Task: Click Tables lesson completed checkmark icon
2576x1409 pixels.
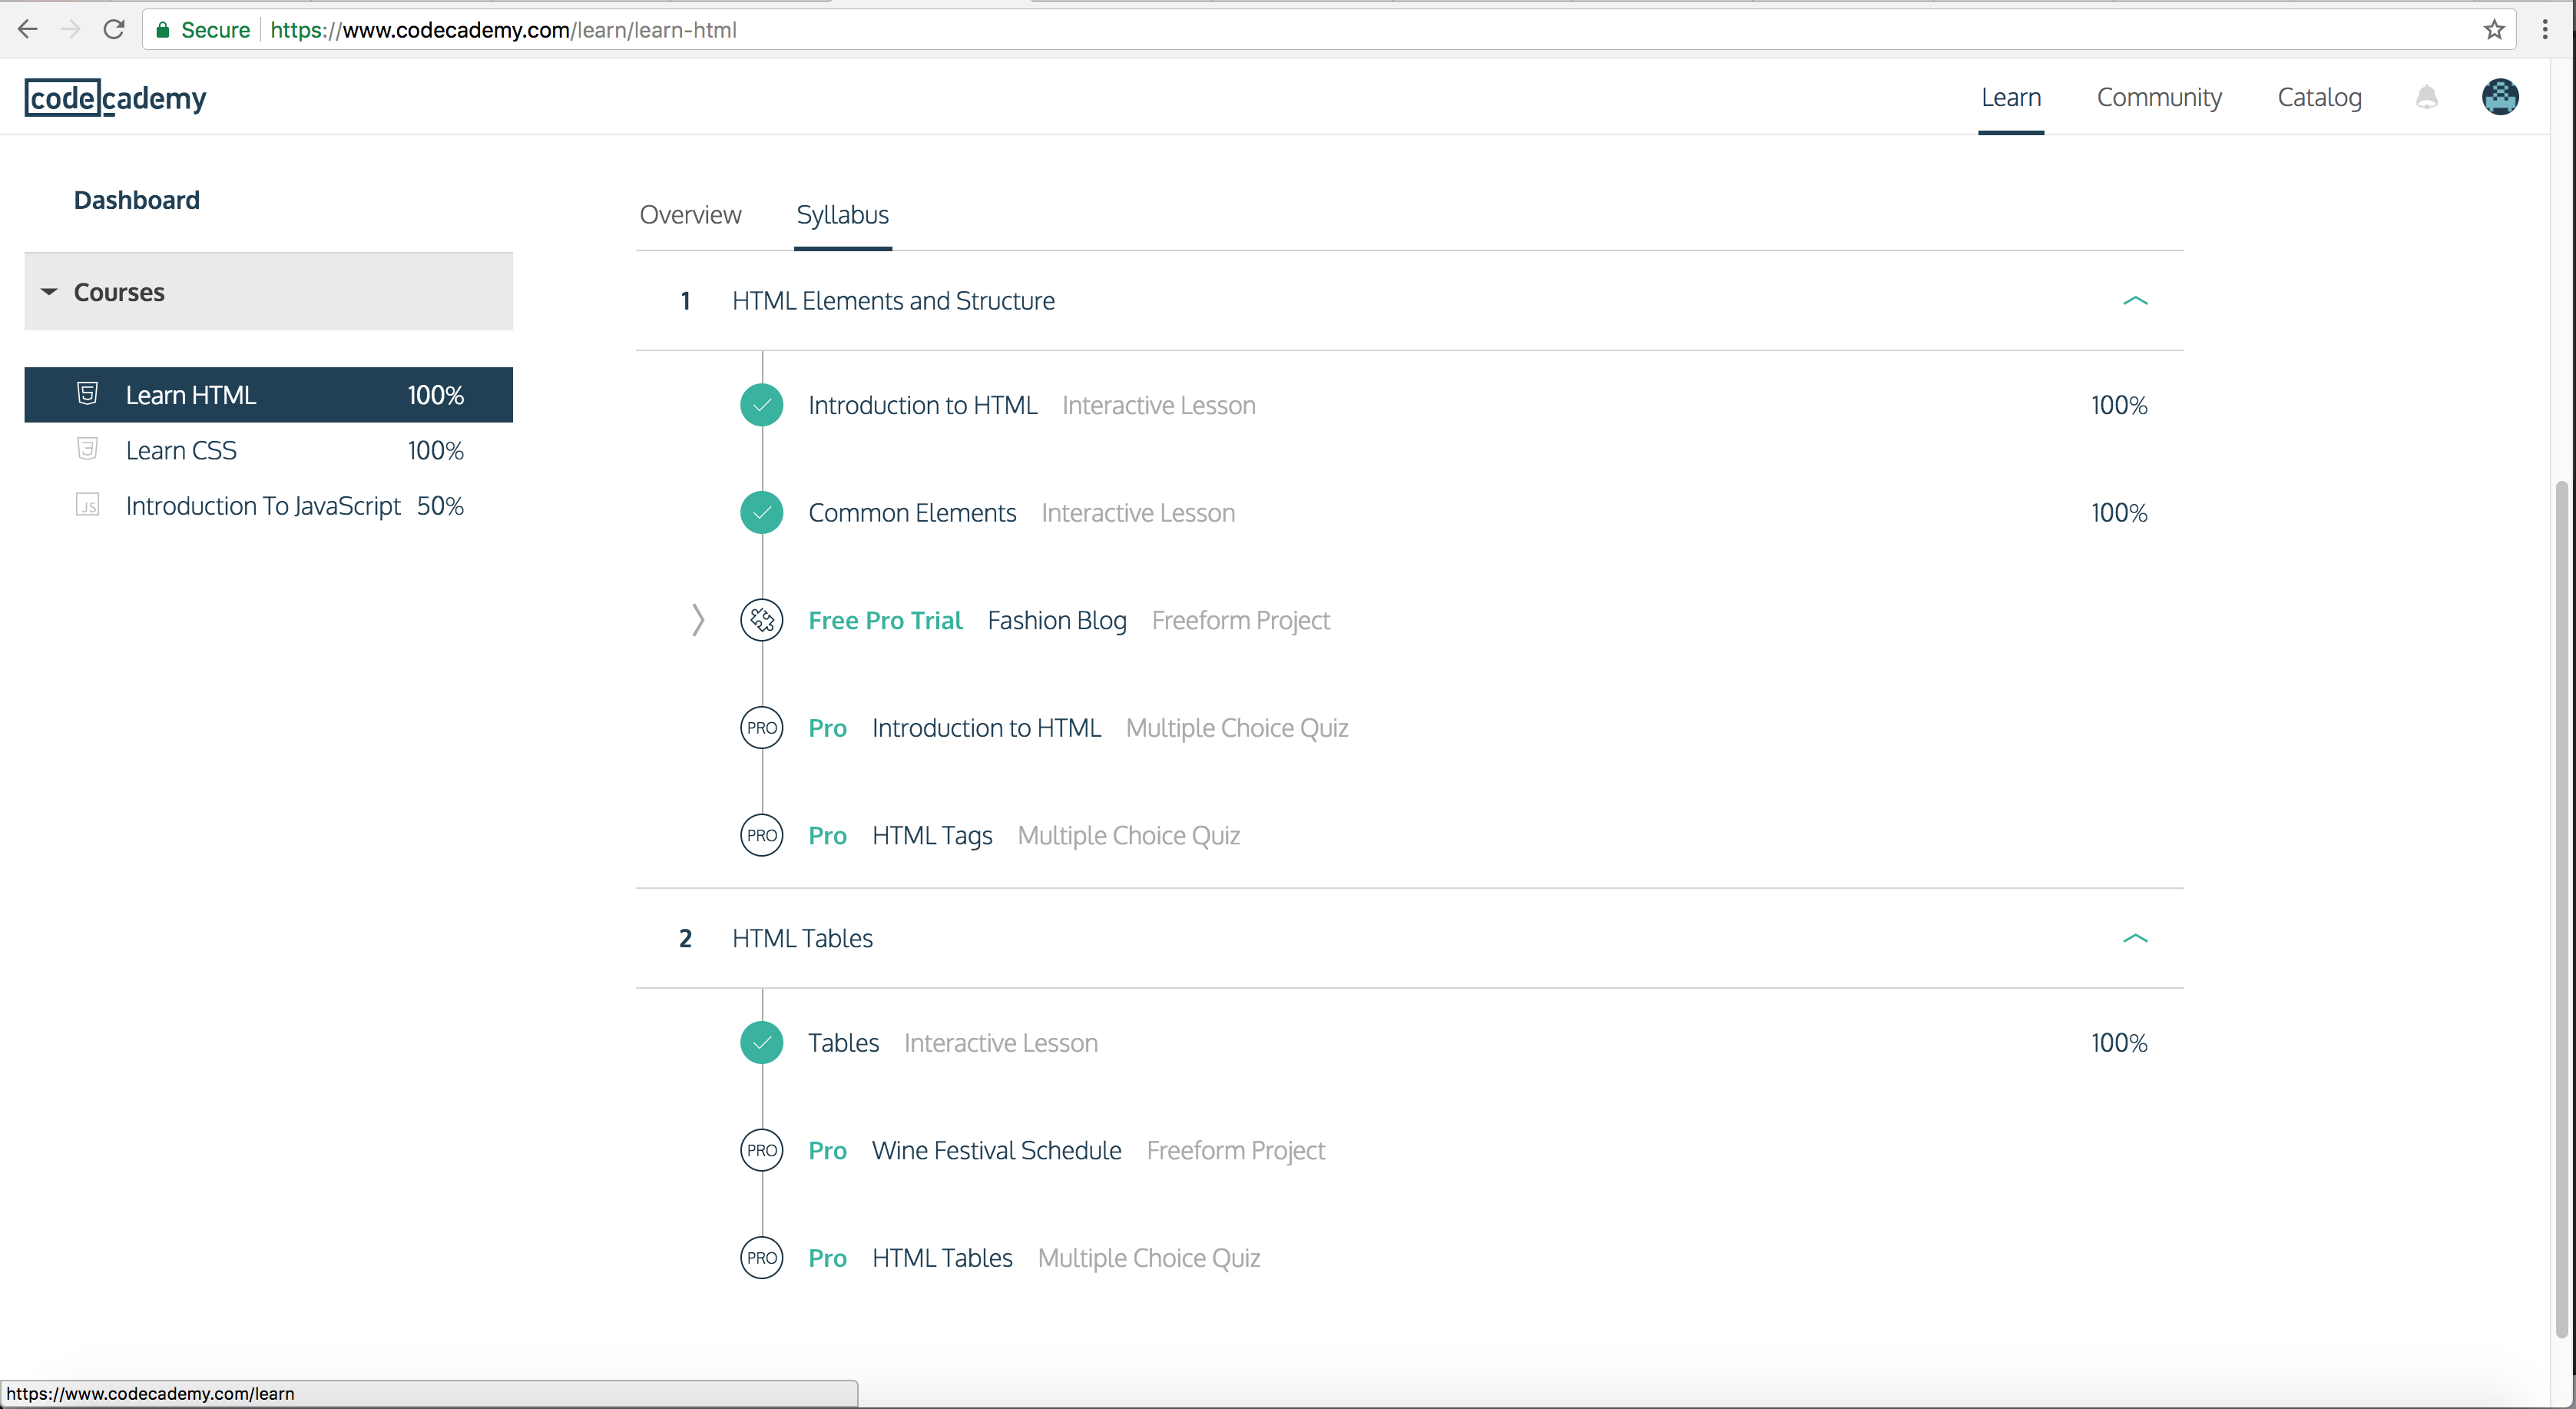Action: click(762, 1043)
